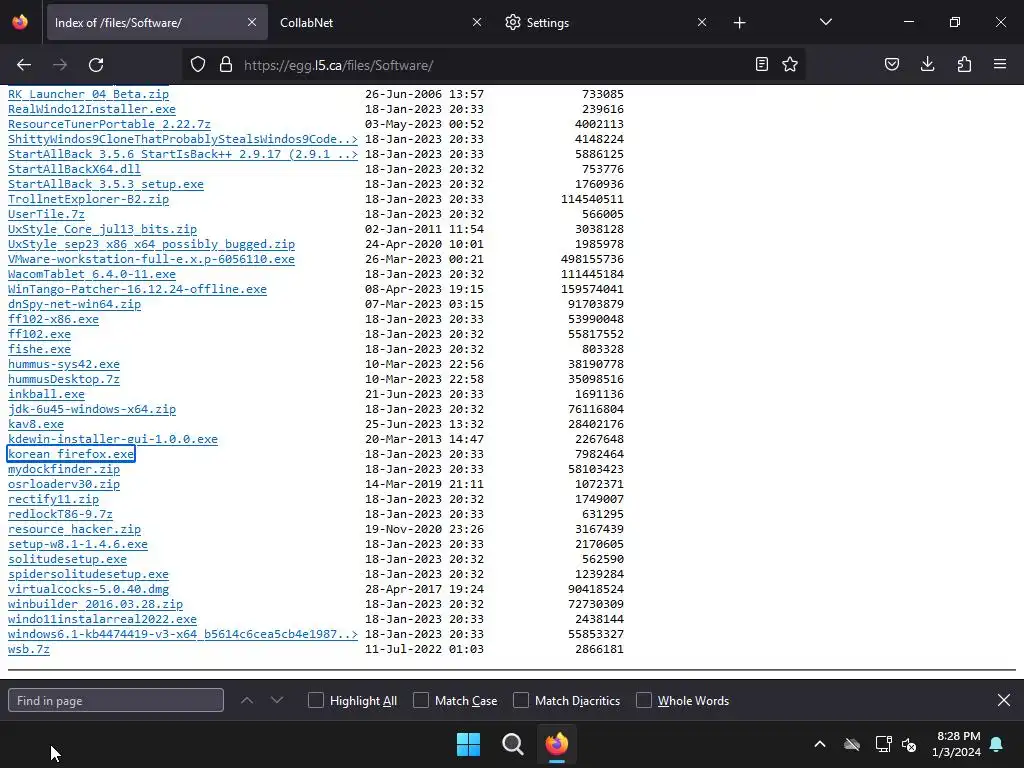This screenshot has width=1024, height=768.
Task: Open the jdk-6u45-windows-x64.zip link
Action: click(92, 409)
